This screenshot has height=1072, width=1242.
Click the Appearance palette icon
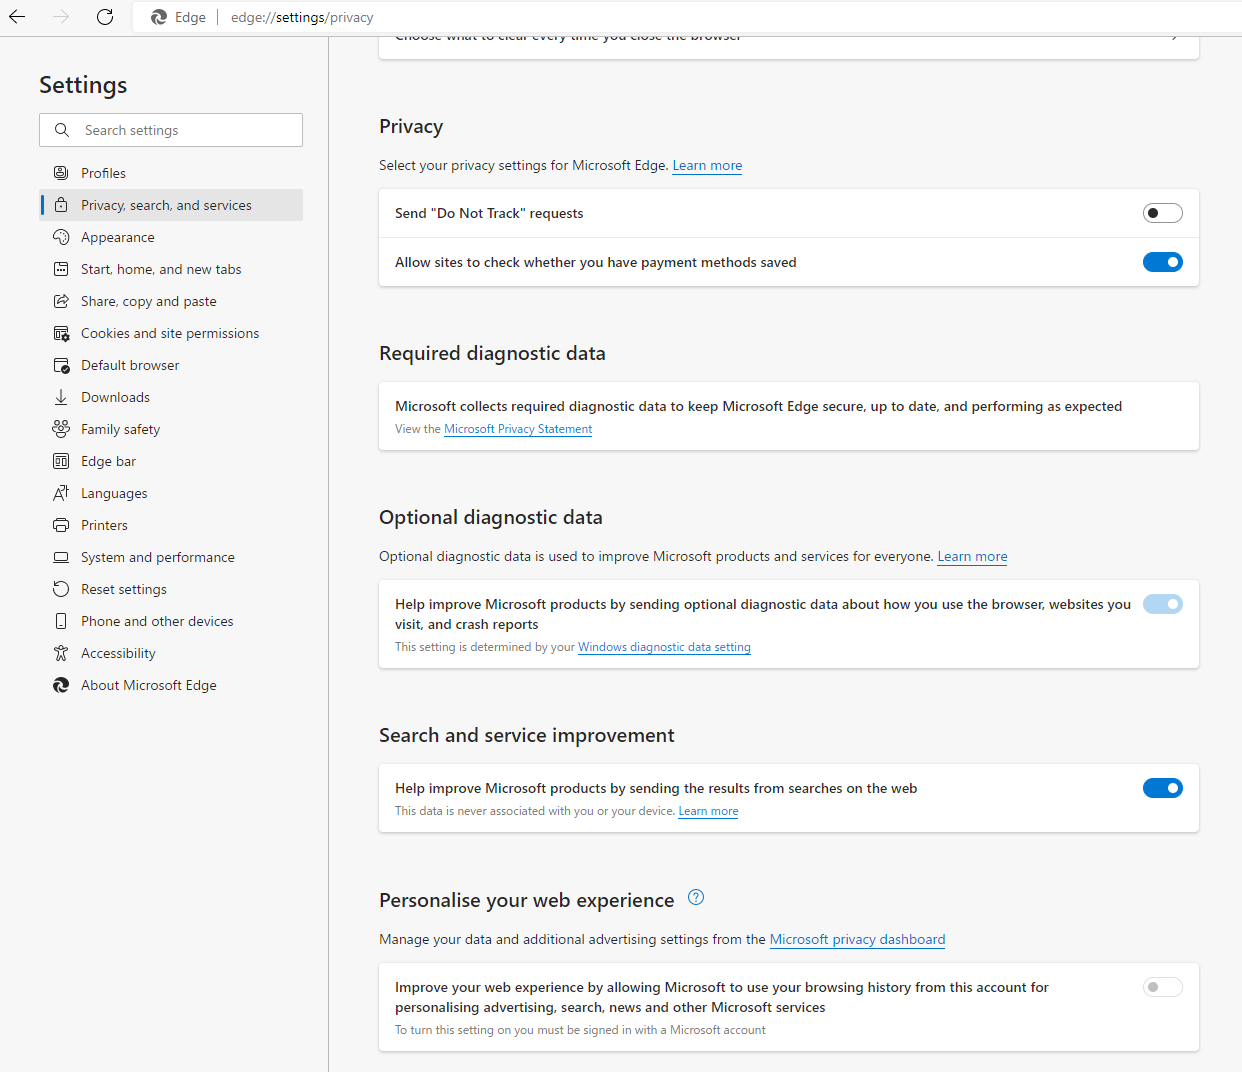(61, 237)
